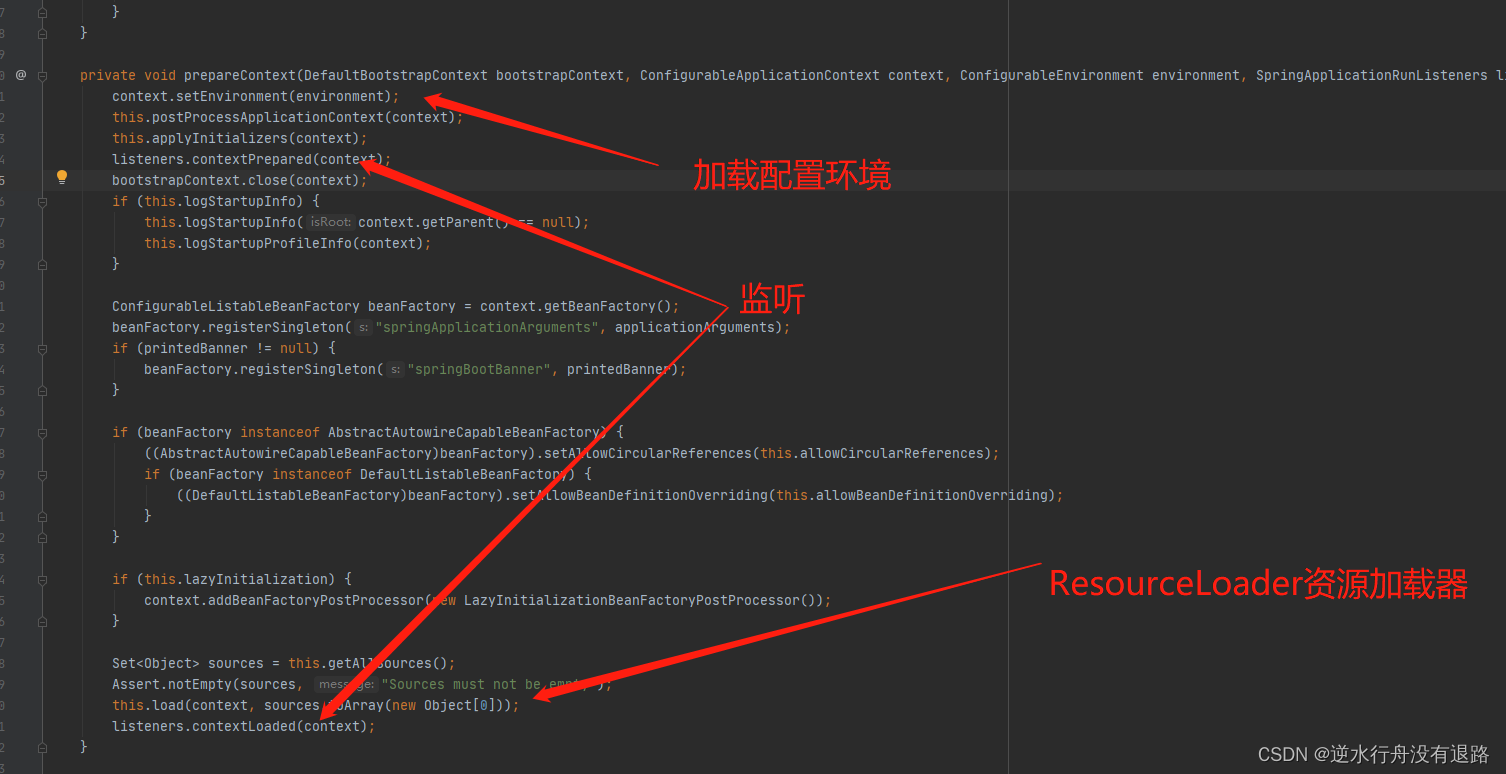
Task: Click fold end marker after logStartupProfileInfo line
Action: pyautogui.click(x=42, y=264)
